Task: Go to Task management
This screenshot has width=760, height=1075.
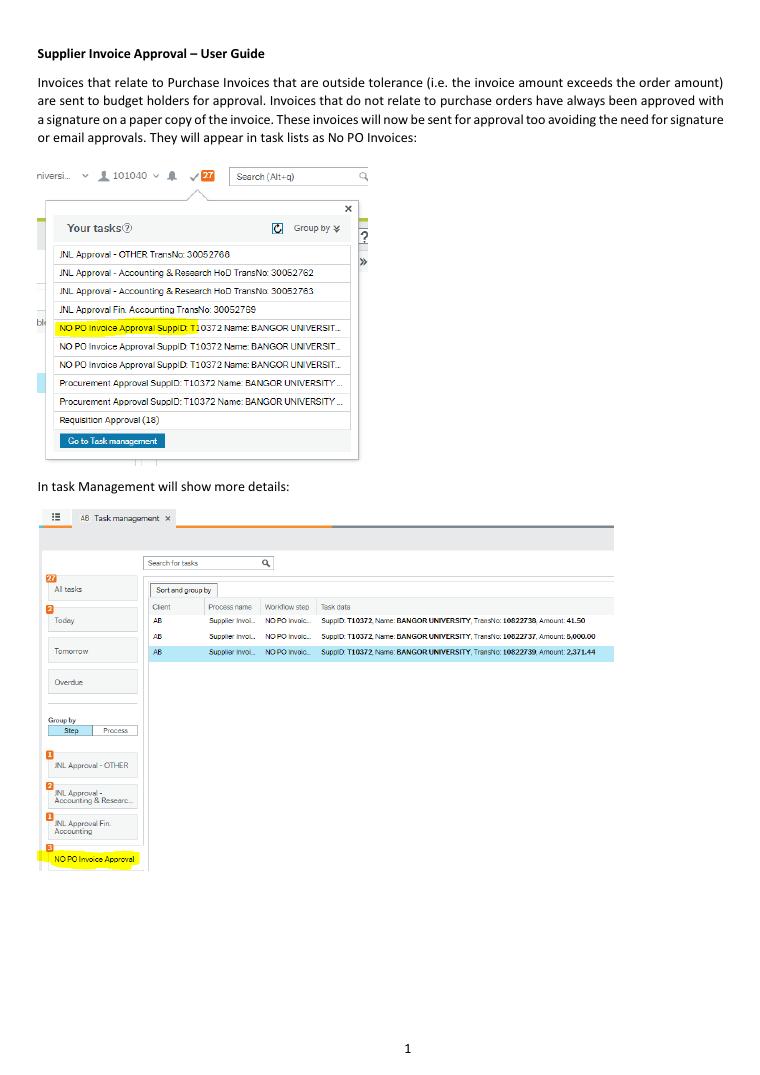Action: pos(112,441)
